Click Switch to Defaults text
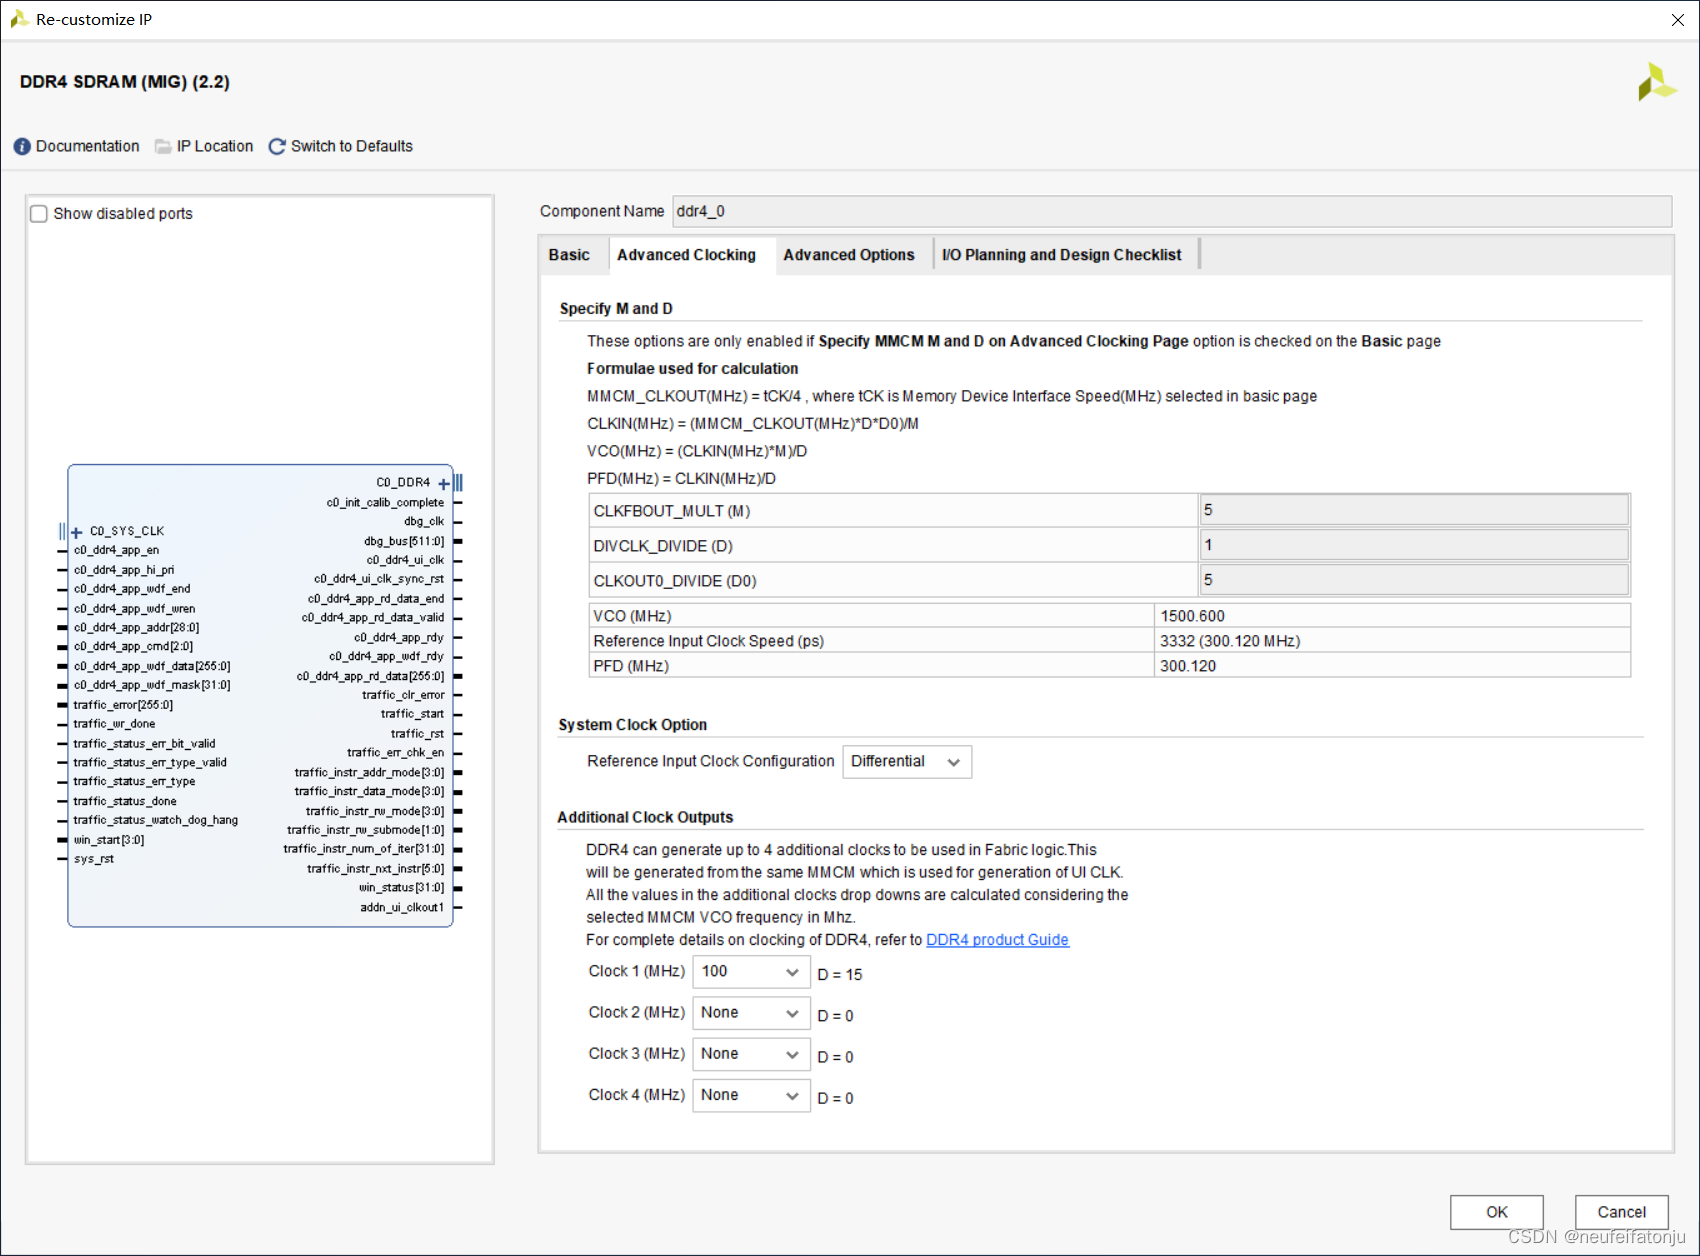Image resolution: width=1700 pixels, height=1256 pixels. [x=352, y=146]
